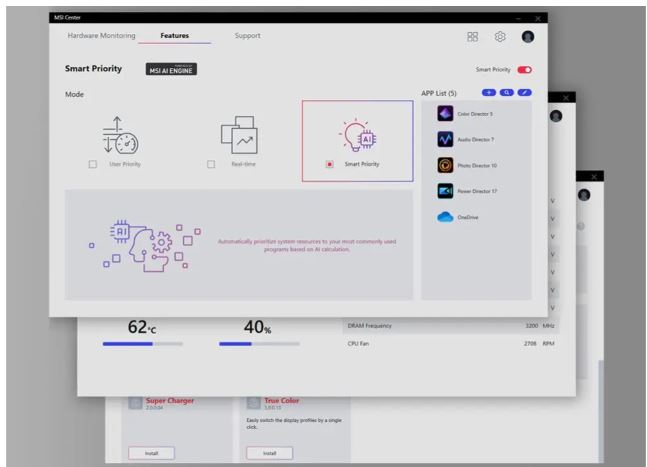Install the Super Charger feature
Image resolution: width=647 pixels, height=467 pixels.
pyautogui.click(x=151, y=453)
